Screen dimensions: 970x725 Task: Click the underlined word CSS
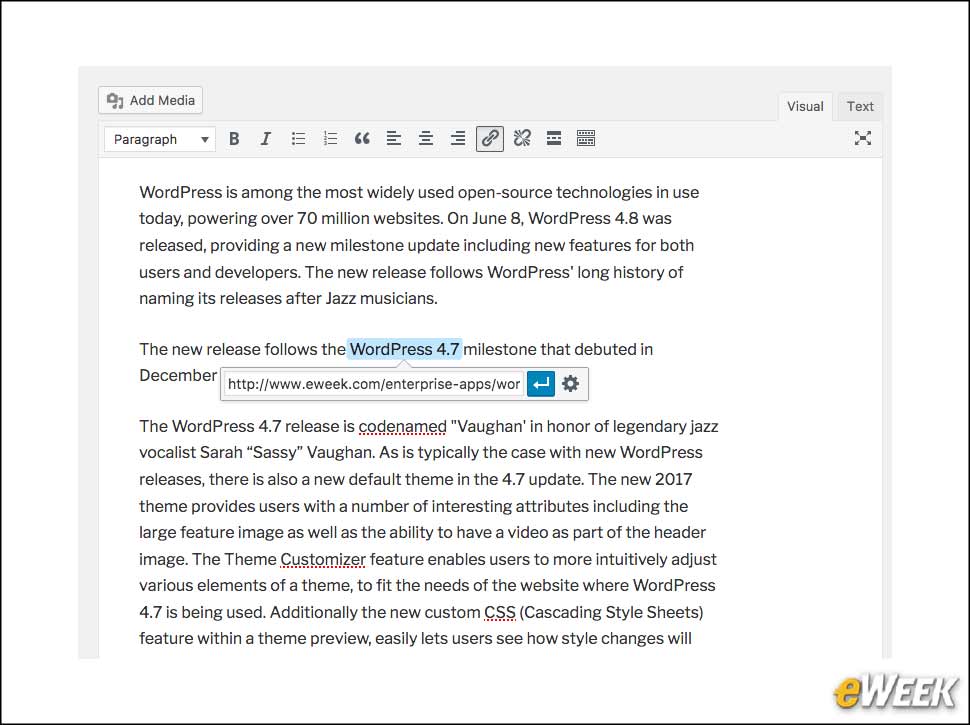click(x=500, y=612)
